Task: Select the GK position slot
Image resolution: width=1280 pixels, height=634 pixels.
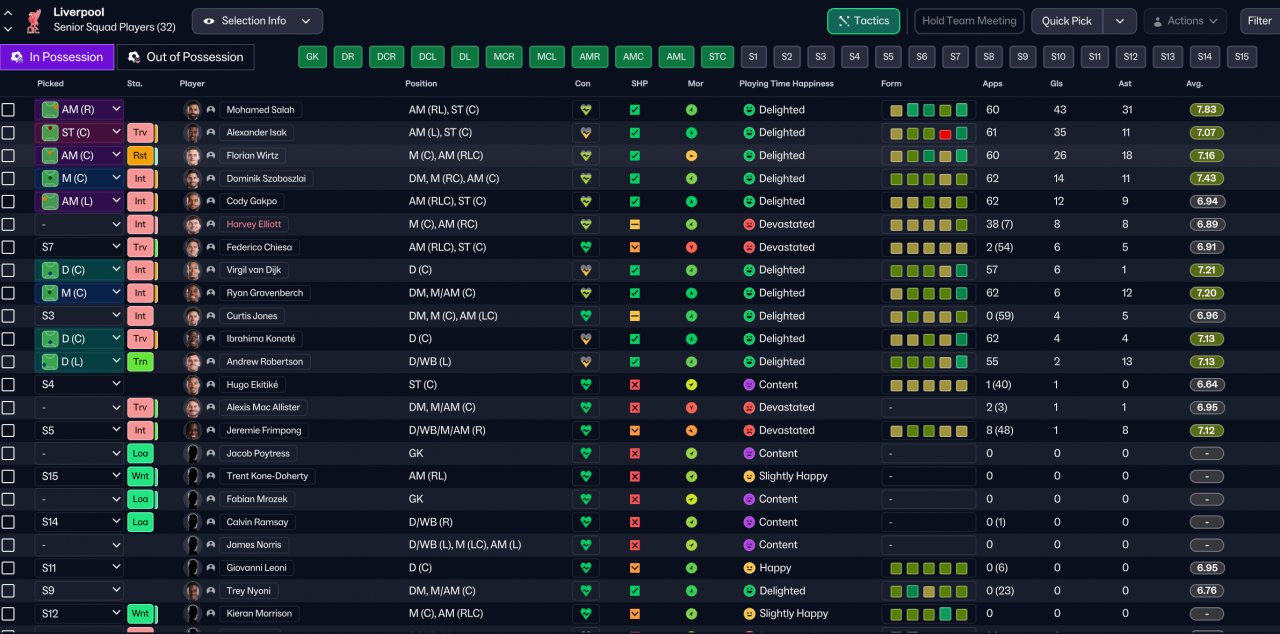Action: pyautogui.click(x=313, y=57)
